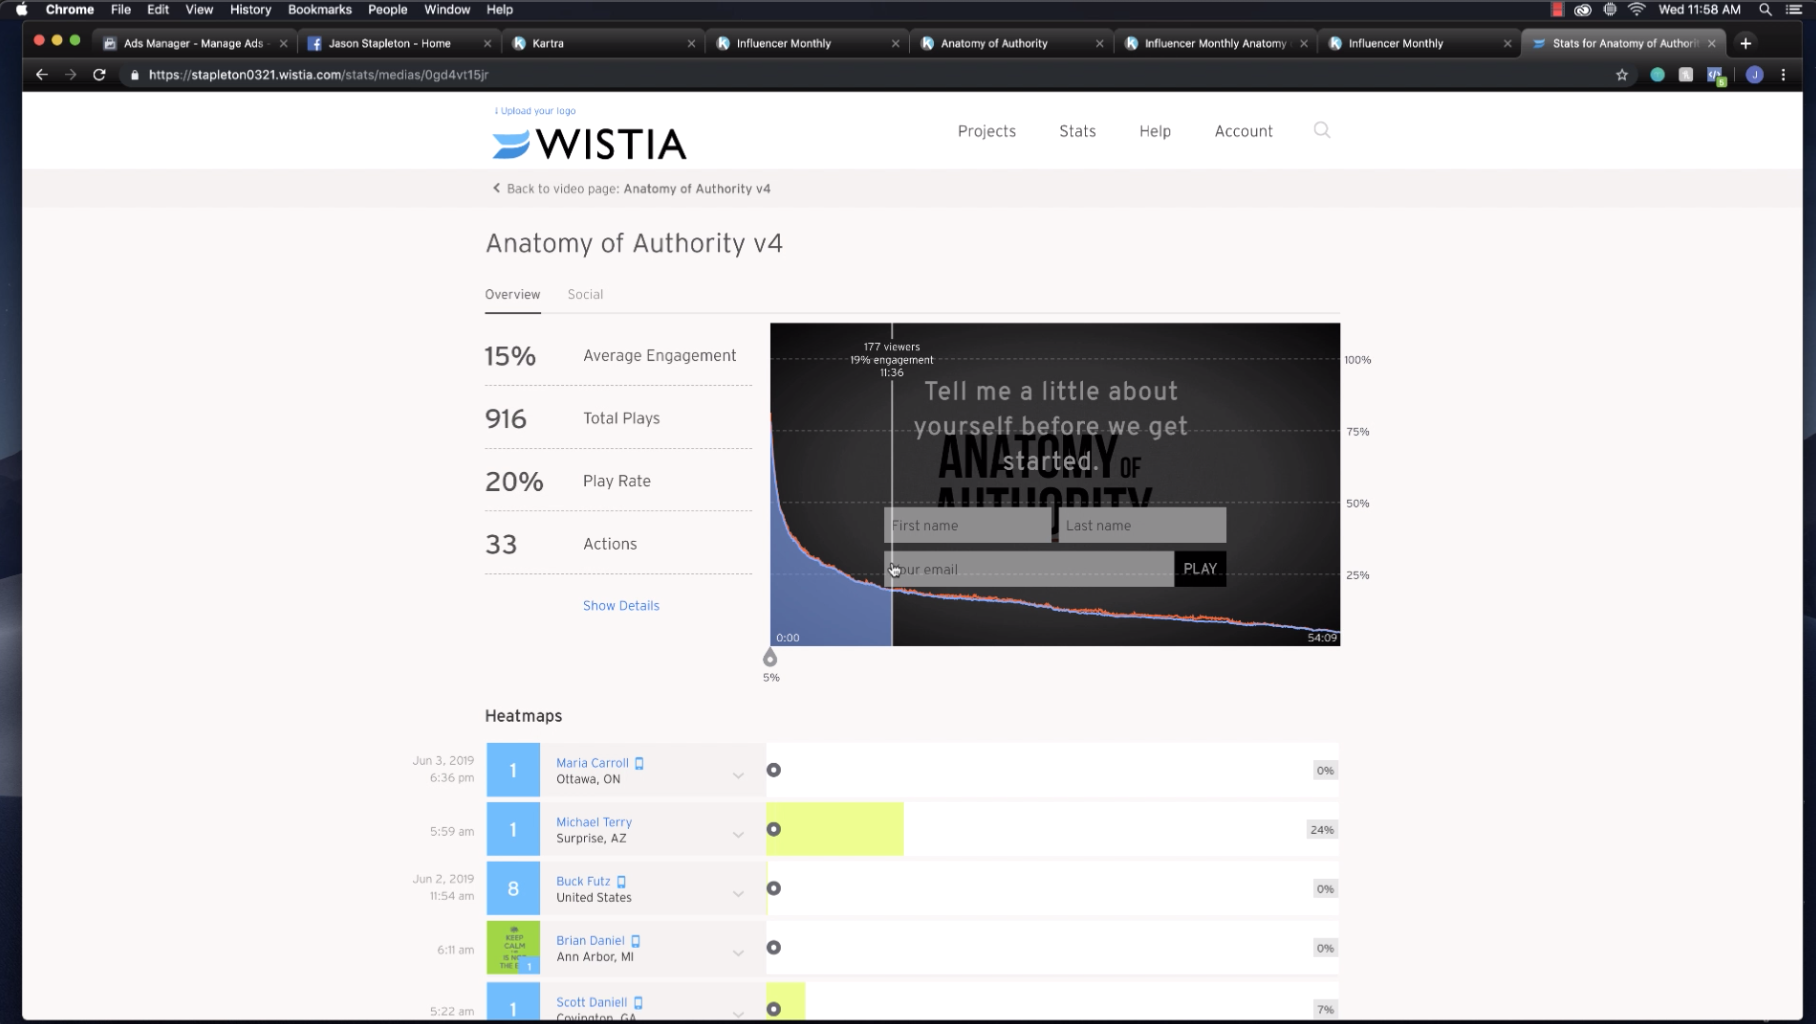Click Michael Terry's yellow heatmap bar

[835, 829]
